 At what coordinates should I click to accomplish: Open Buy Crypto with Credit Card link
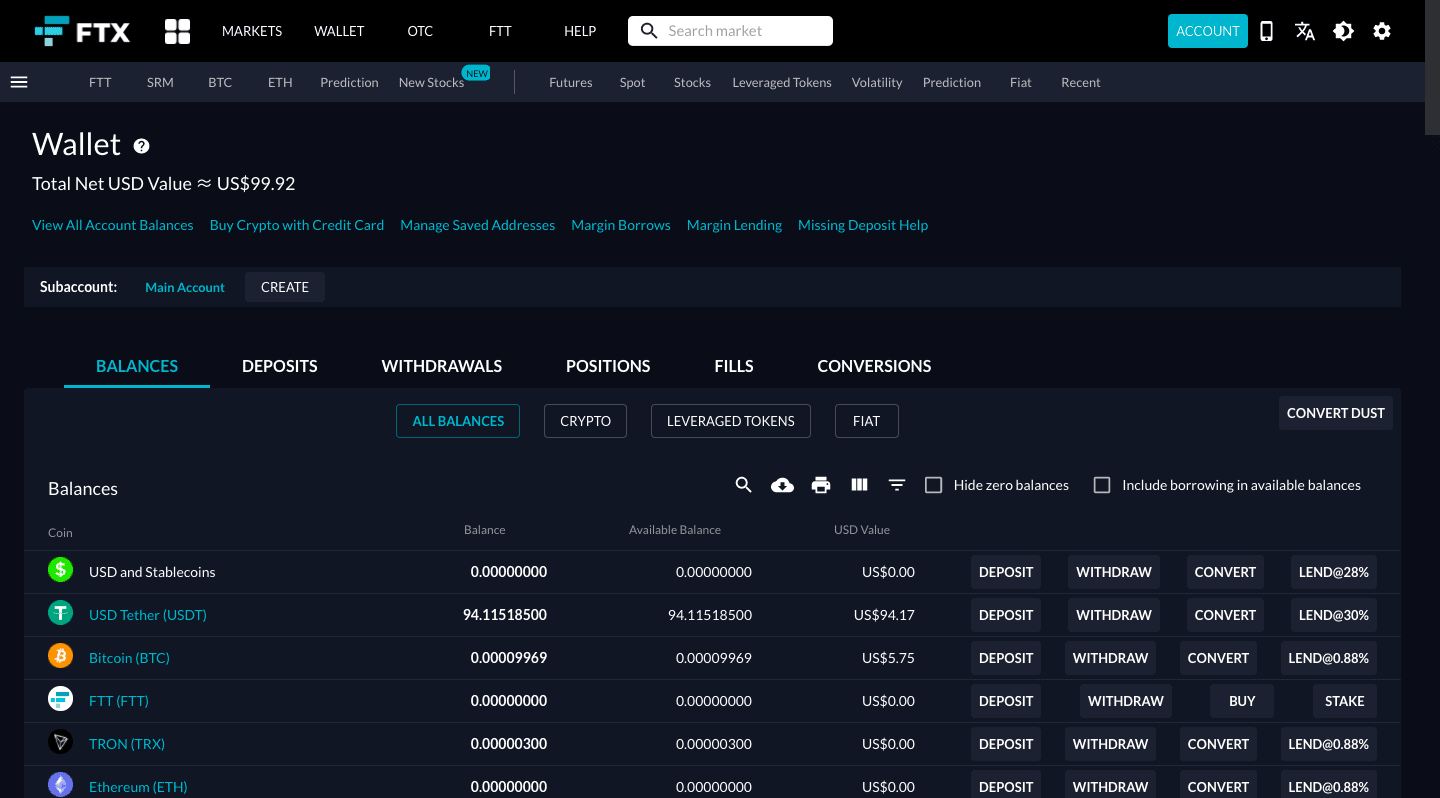(x=297, y=225)
